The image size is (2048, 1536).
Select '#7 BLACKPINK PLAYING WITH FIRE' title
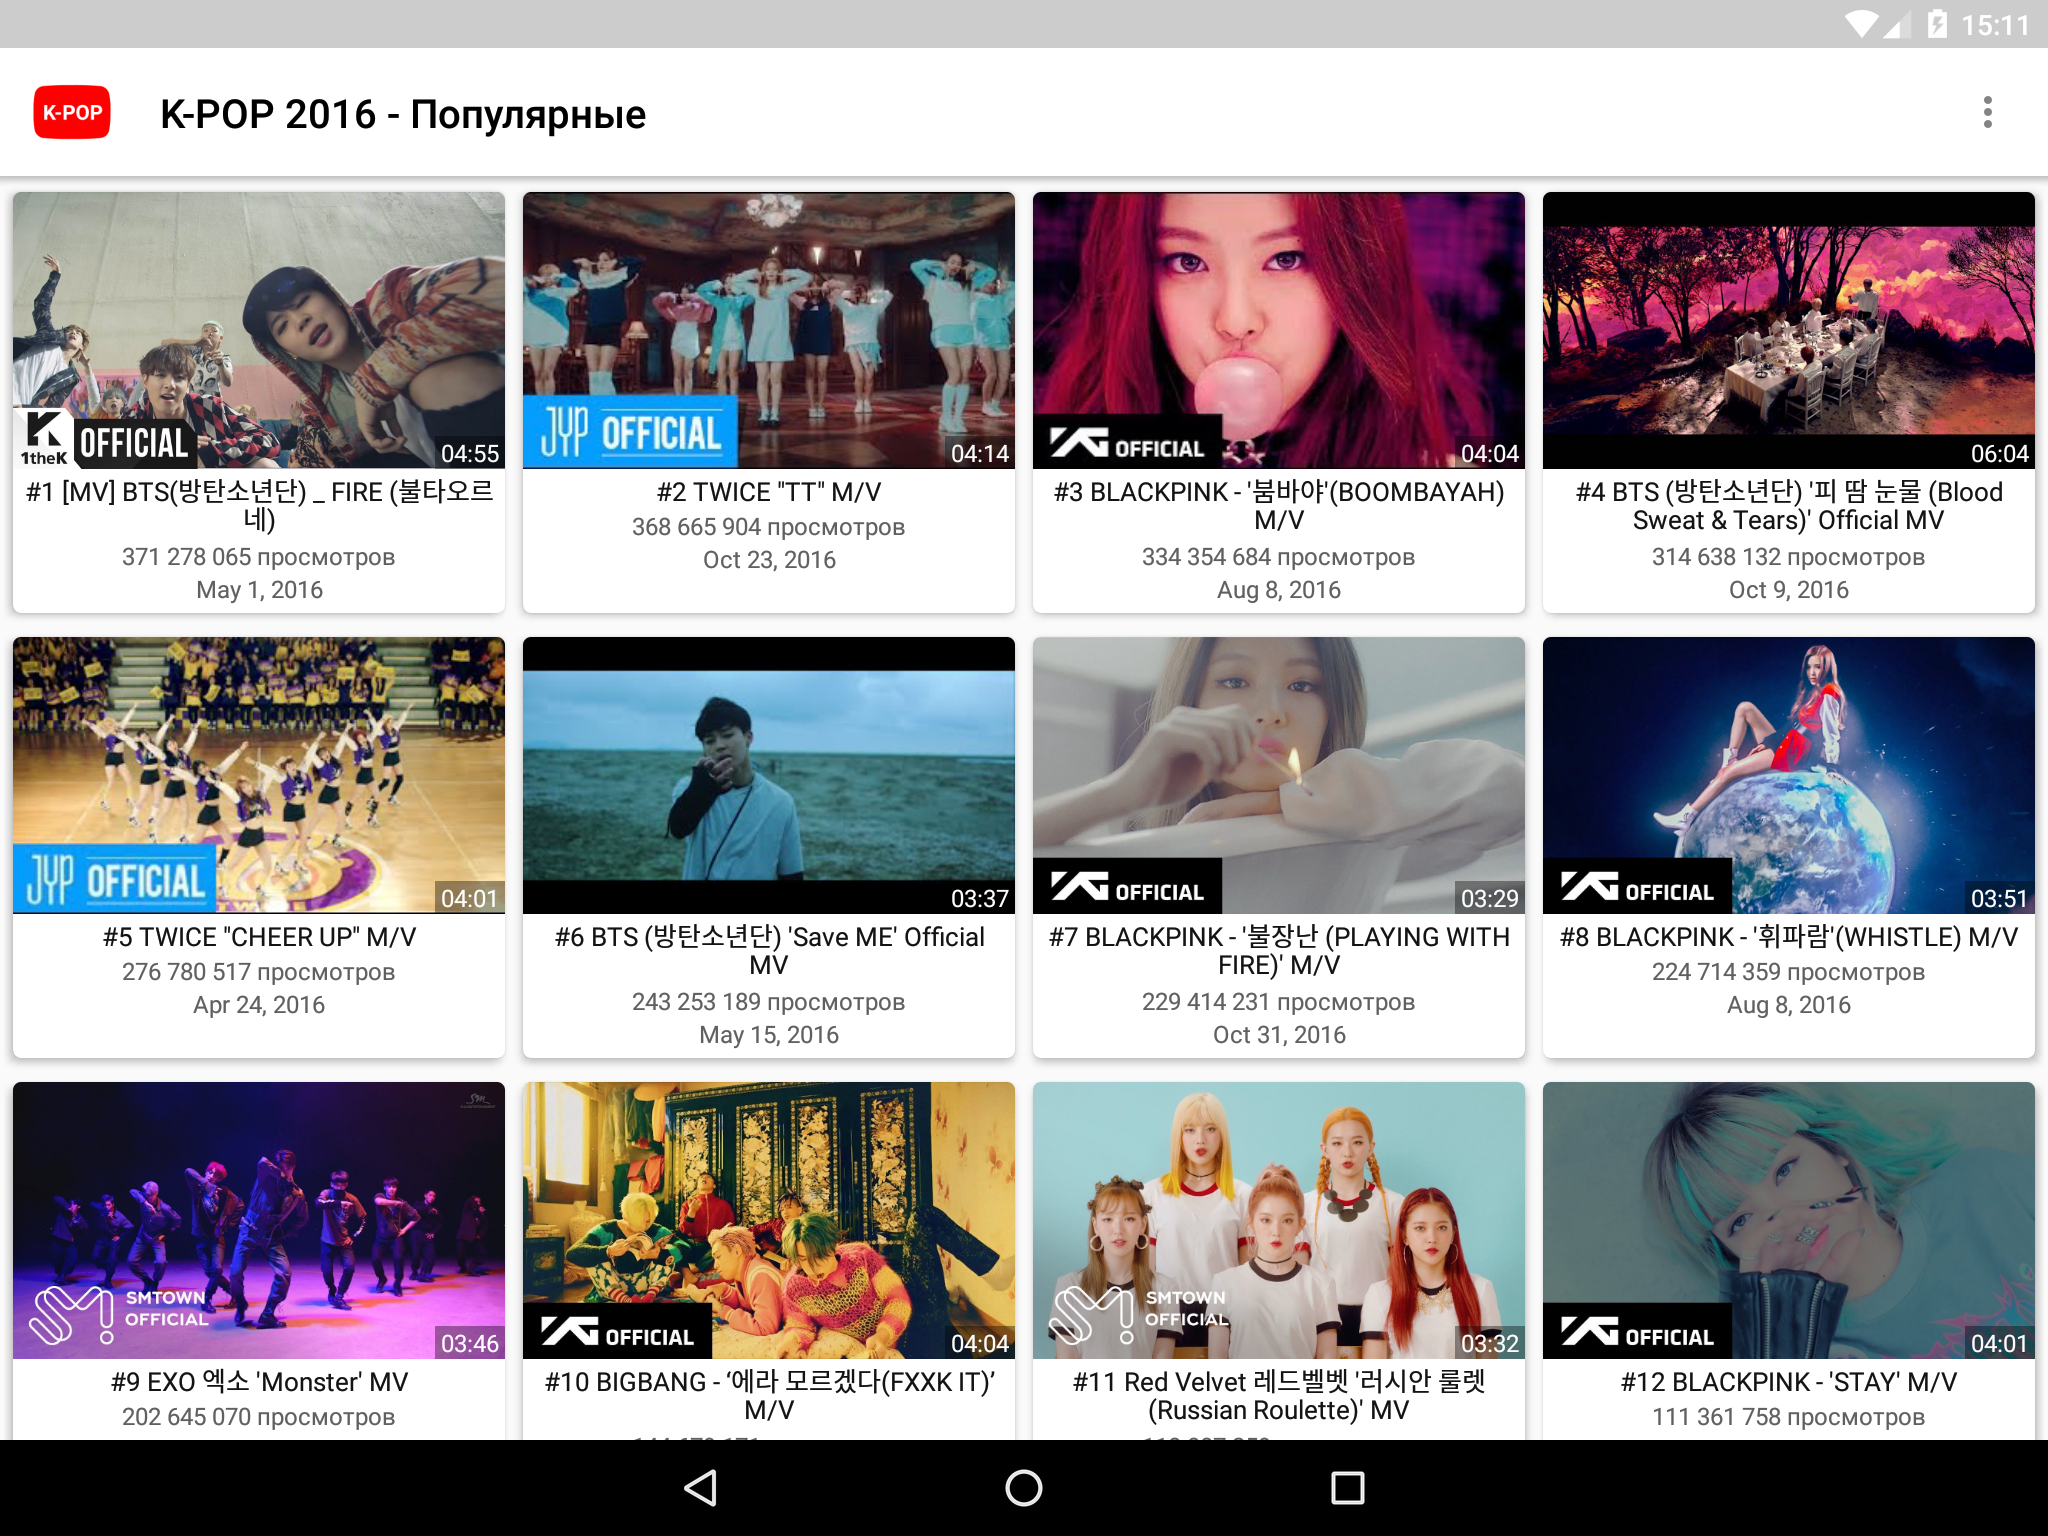[x=1279, y=951]
